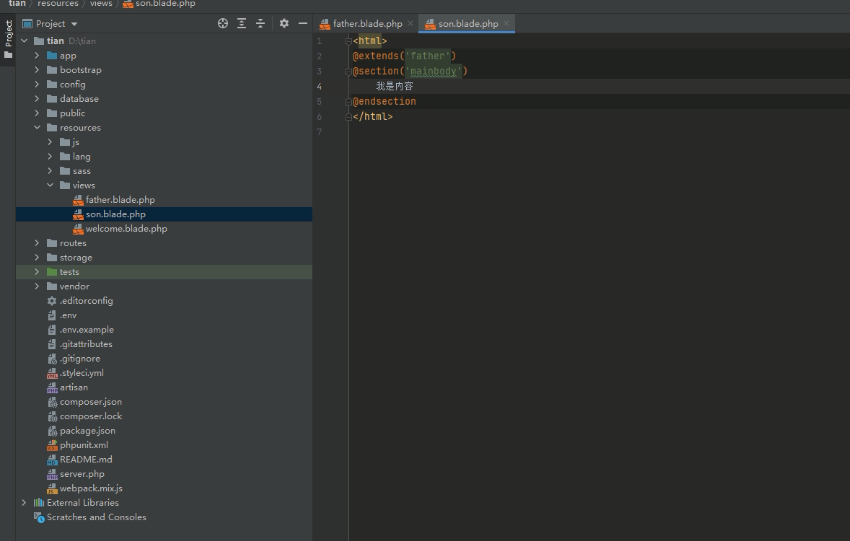Image resolution: width=850 pixels, height=541 pixels.
Task: Collapse the views folder
Action: point(51,185)
